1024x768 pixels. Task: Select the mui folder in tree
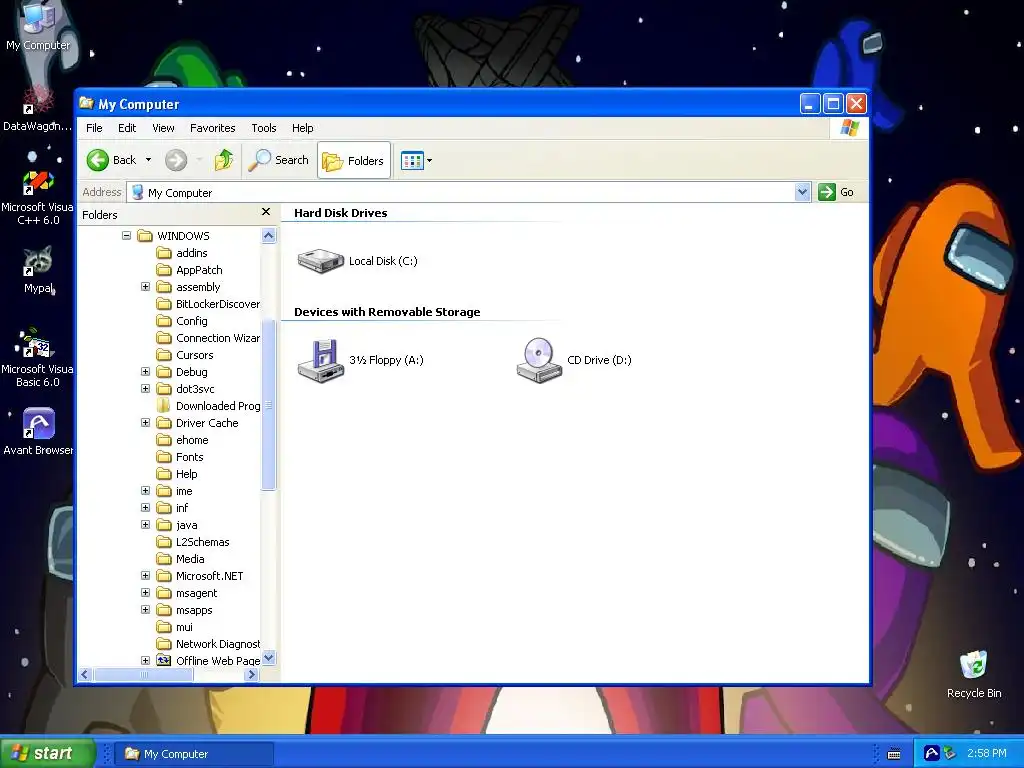pyautogui.click(x=175, y=626)
